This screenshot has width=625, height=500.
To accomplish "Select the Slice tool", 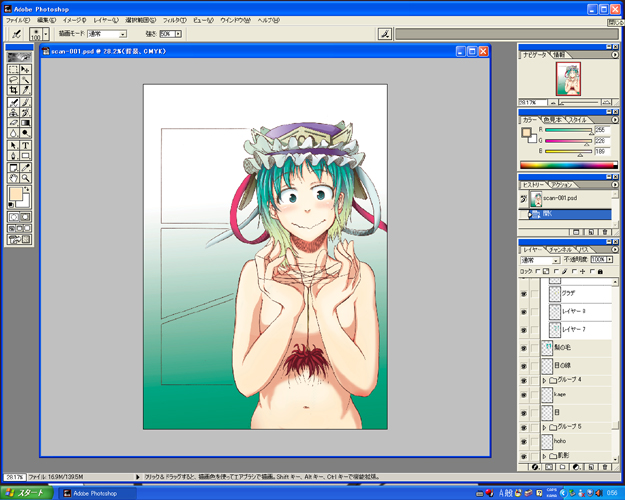I will (25, 90).
